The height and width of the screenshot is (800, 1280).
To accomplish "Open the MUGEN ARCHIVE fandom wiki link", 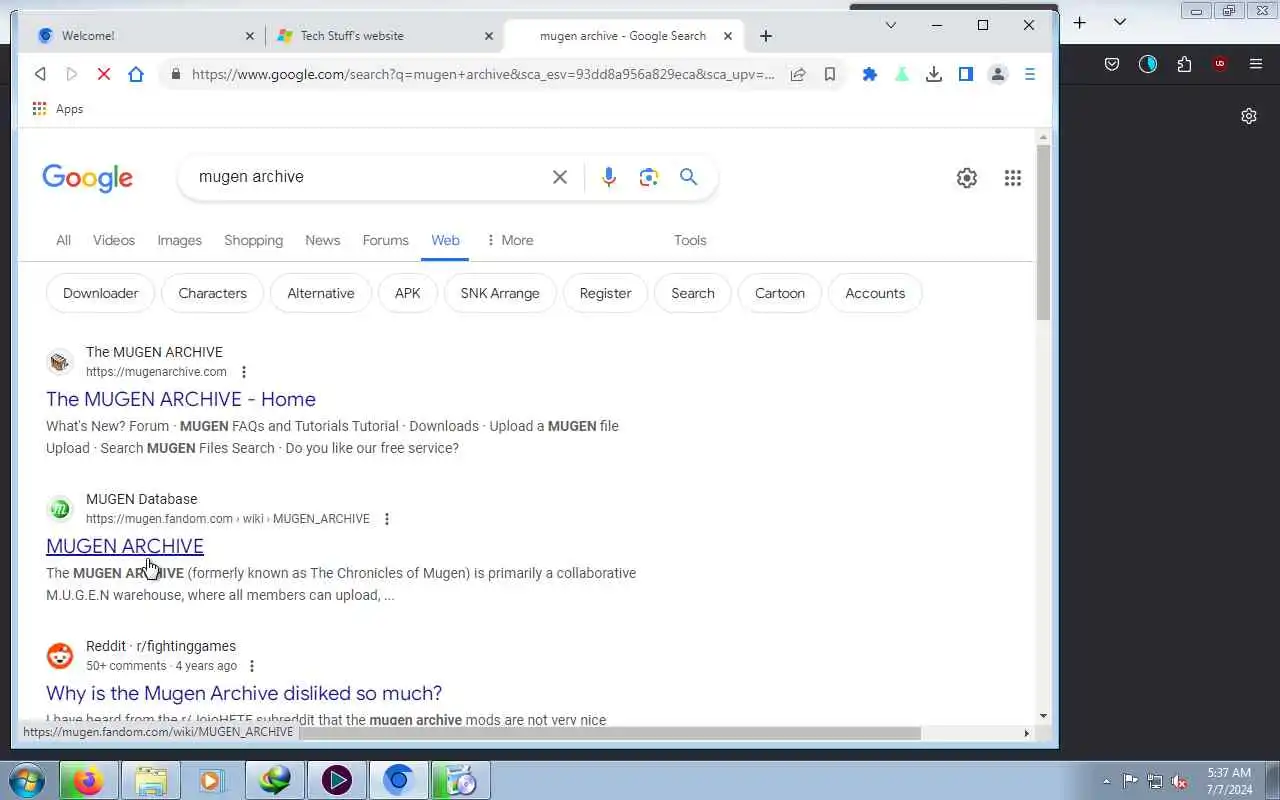I will pos(125,546).
